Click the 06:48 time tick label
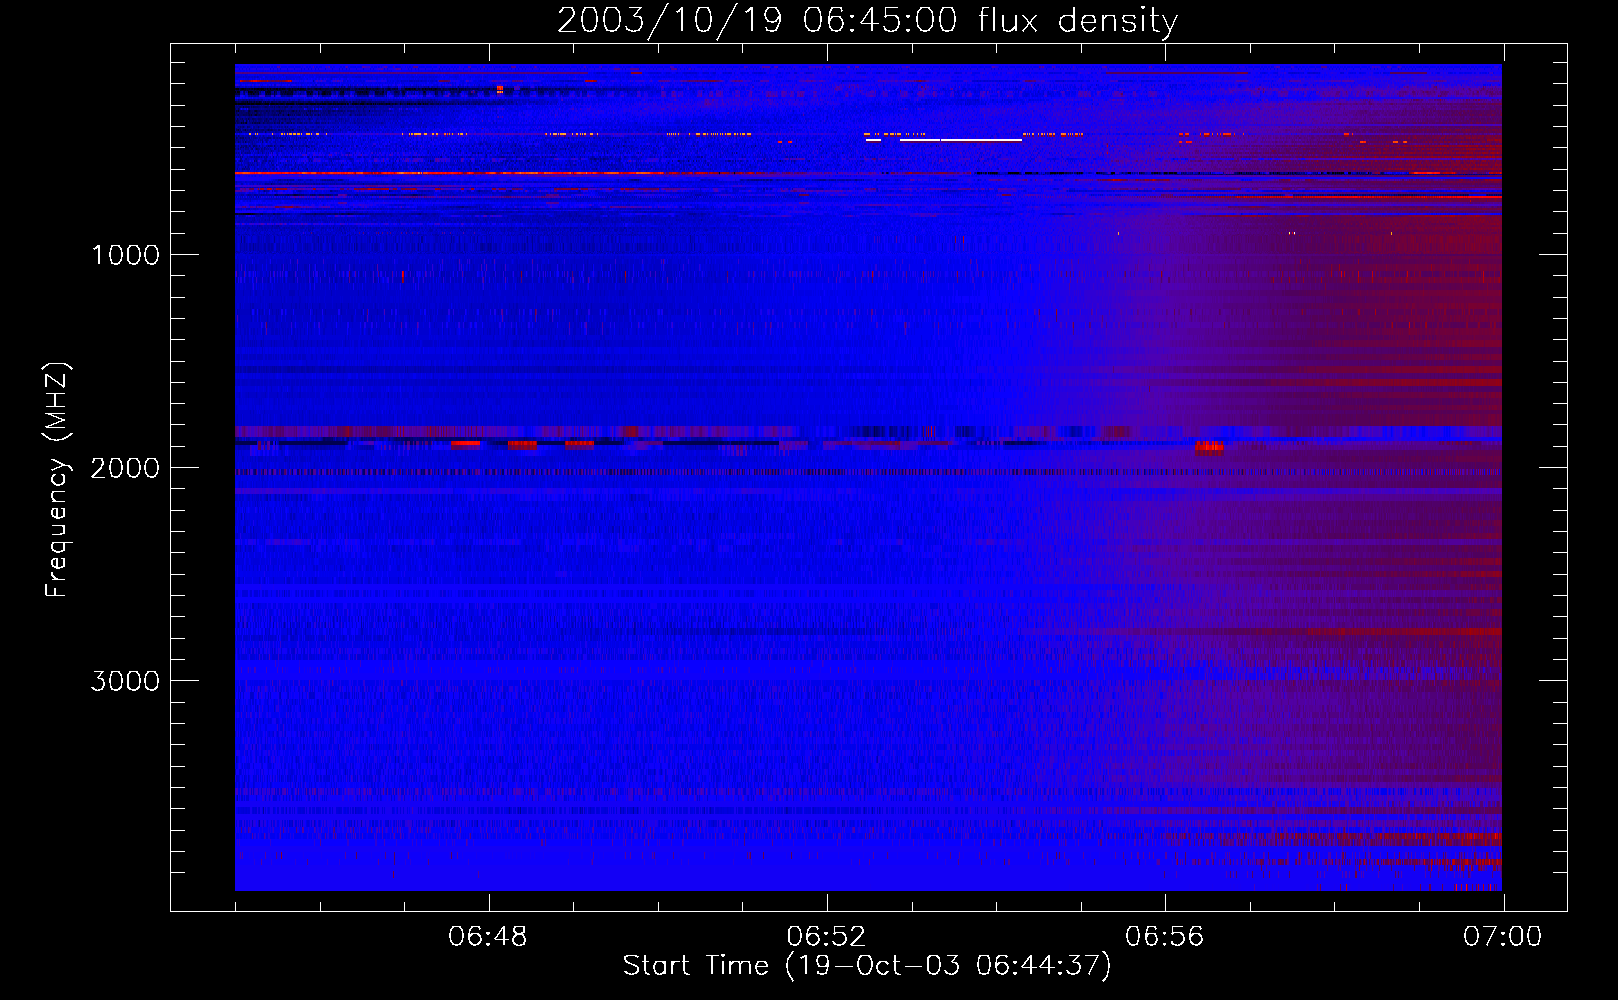This screenshot has width=1618, height=1000. [488, 937]
